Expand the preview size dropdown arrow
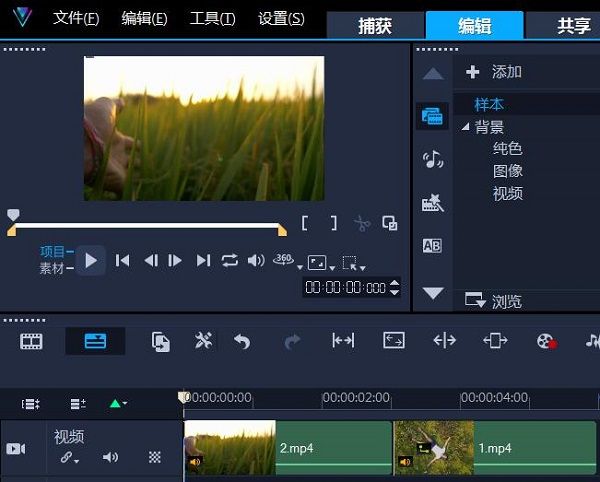This screenshot has width=600, height=482. coord(332,268)
